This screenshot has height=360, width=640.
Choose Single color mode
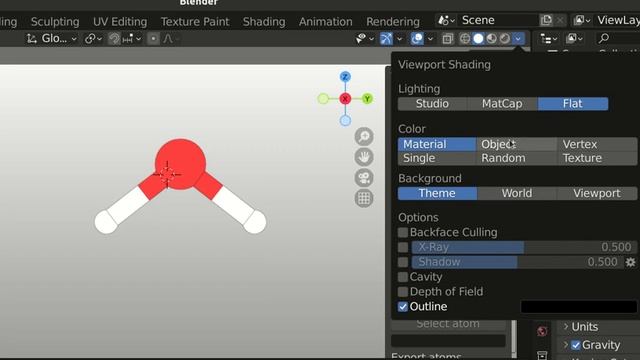pyautogui.click(x=437, y=158)
